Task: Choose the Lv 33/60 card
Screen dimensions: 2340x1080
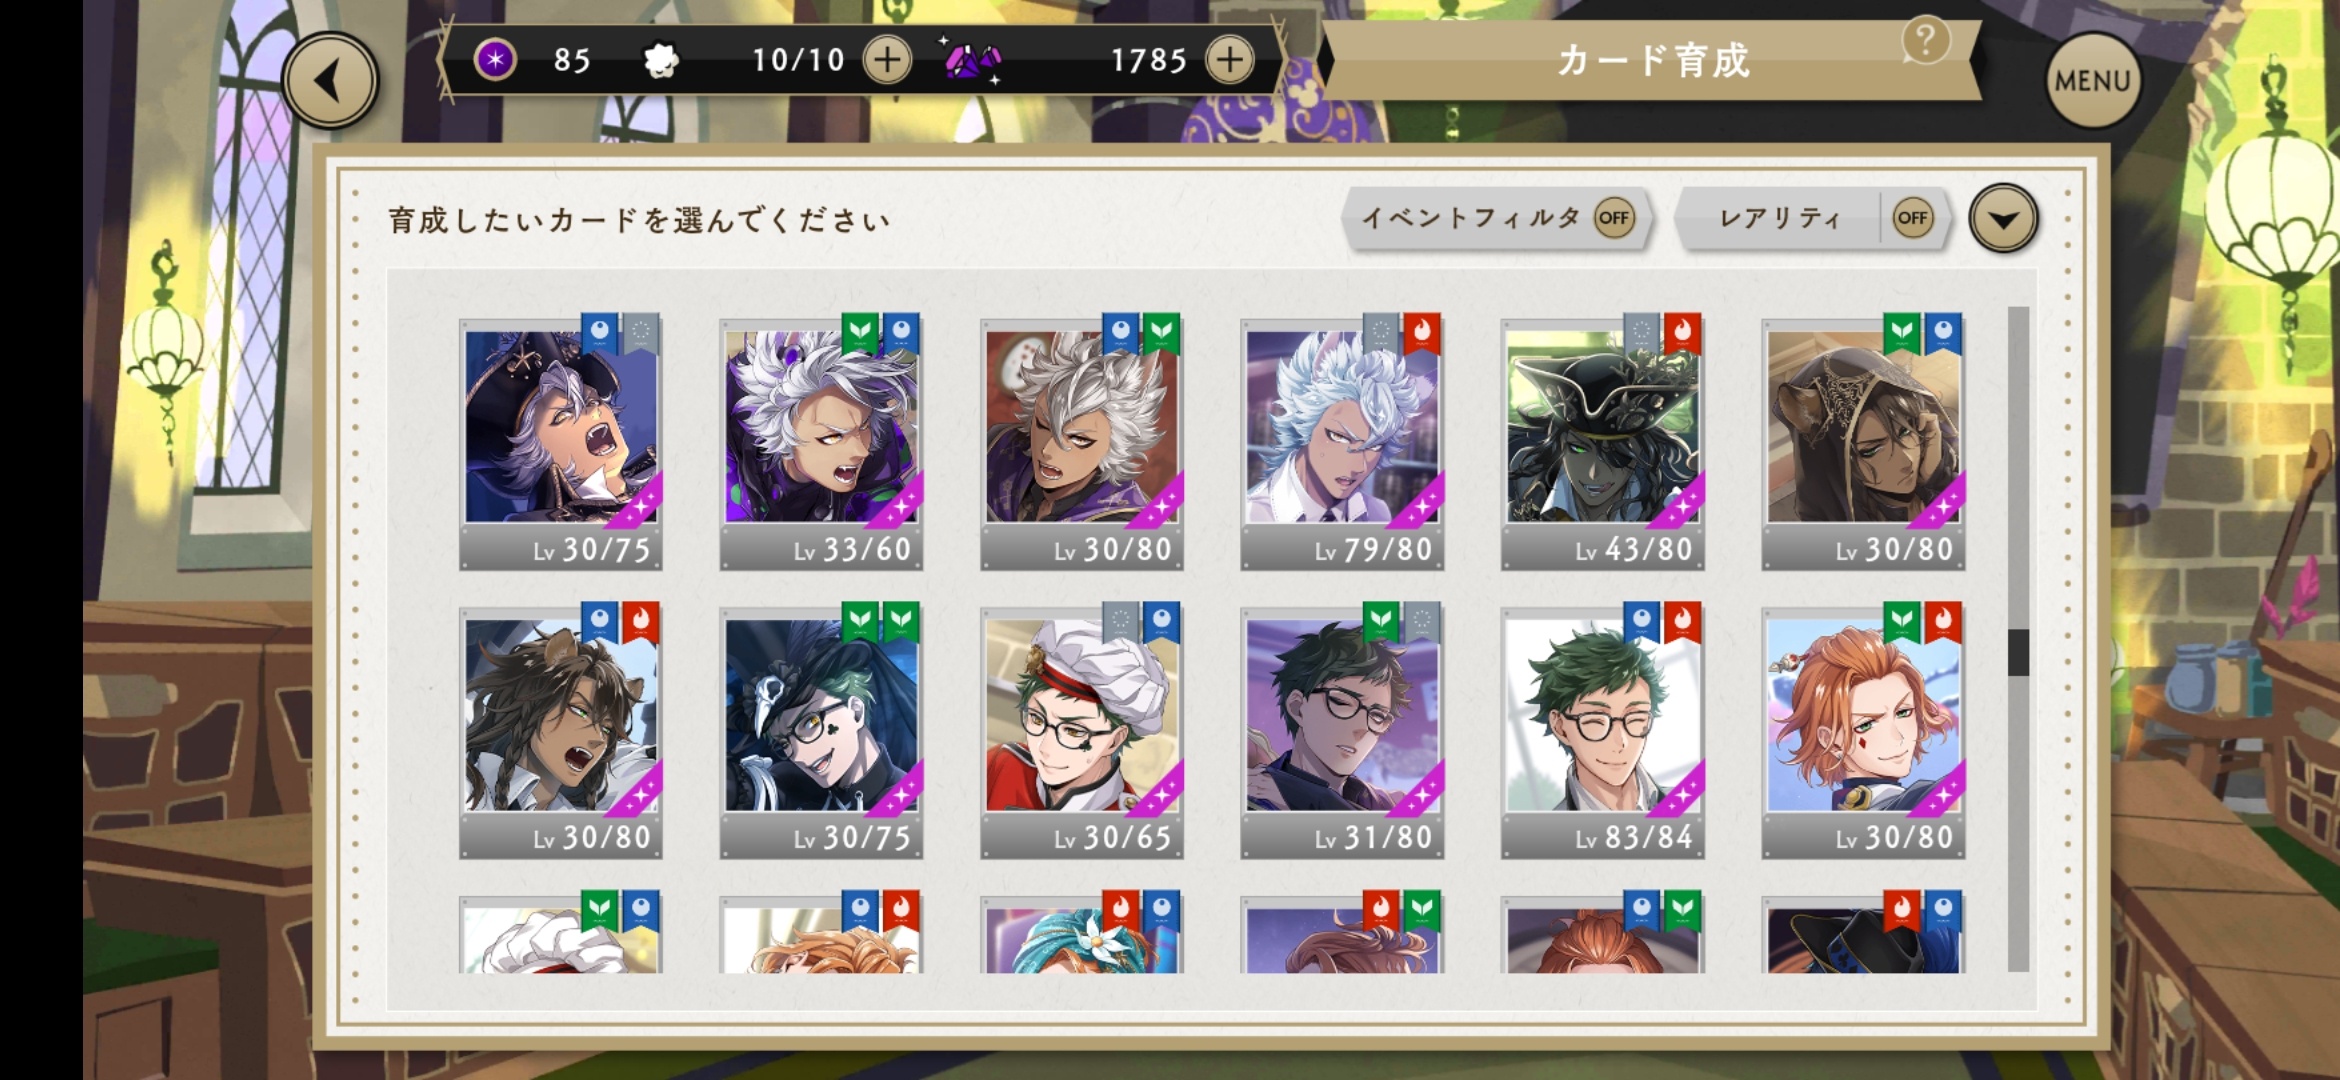Action: coord(821,443)
